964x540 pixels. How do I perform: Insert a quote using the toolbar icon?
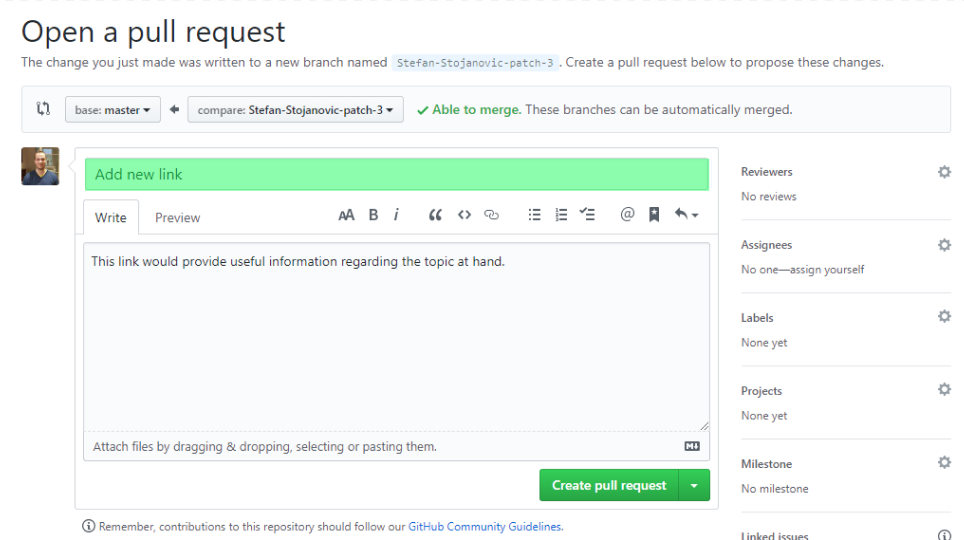point(435,215)
